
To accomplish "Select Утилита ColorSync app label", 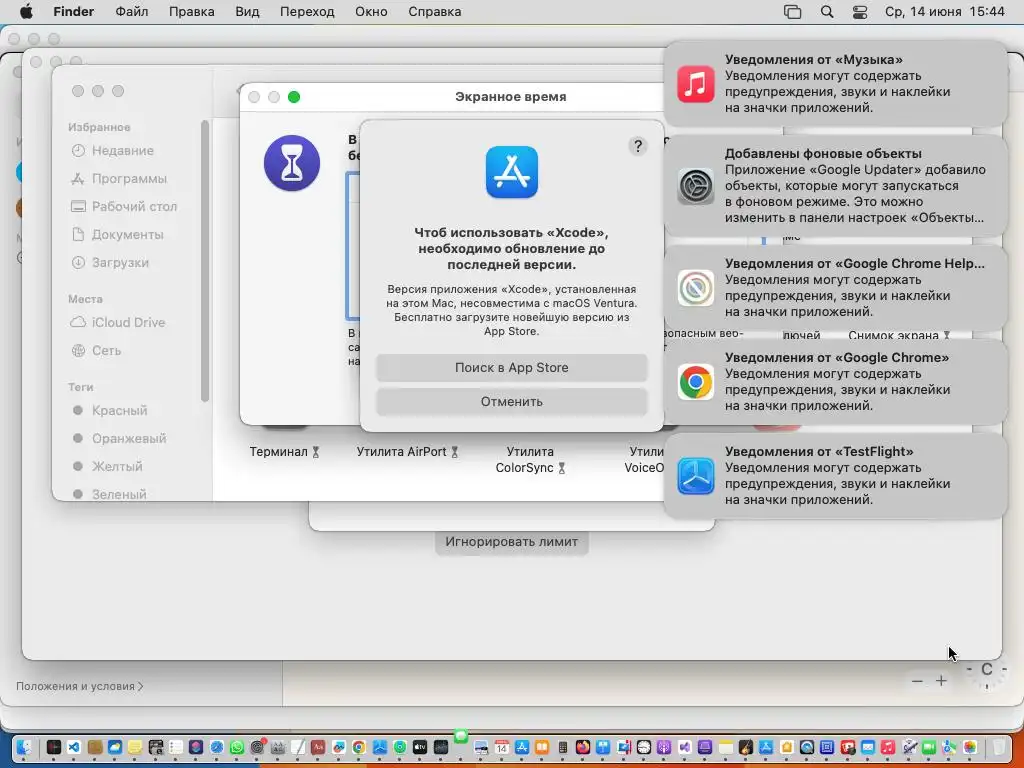I will [530, 460].
